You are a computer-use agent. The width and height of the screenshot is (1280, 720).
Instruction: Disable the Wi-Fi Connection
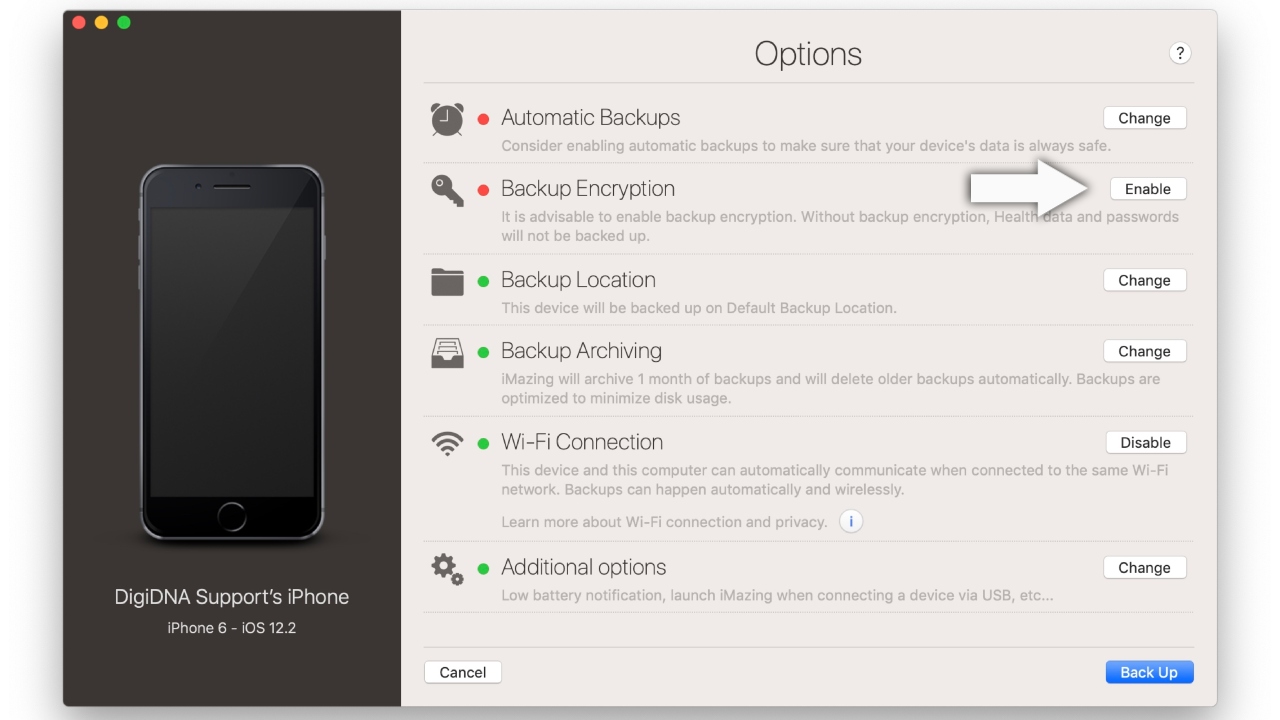click(1146, 443)
